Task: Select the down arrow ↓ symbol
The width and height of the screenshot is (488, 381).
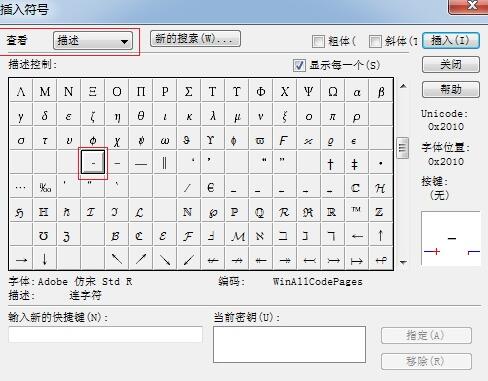Action: [45, 259]
